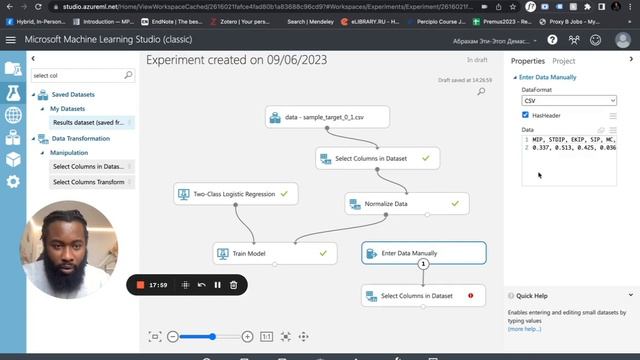The image size is (640, 360).
Task: Open the Web Services globe icon
Action: [13, 116]
